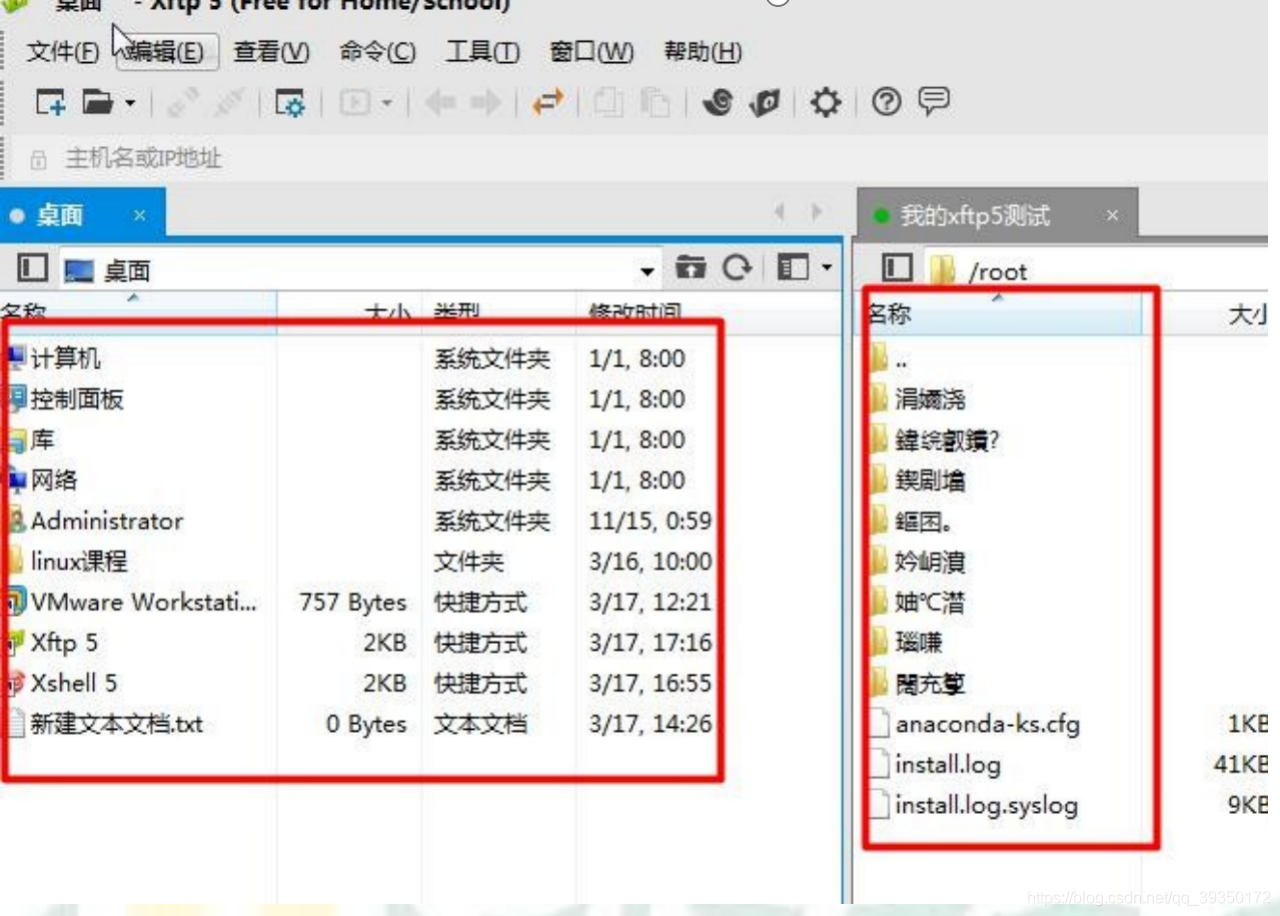
Task: Click the leaf-shaped Xftp toolbar icon
Action: pos(765,102)
